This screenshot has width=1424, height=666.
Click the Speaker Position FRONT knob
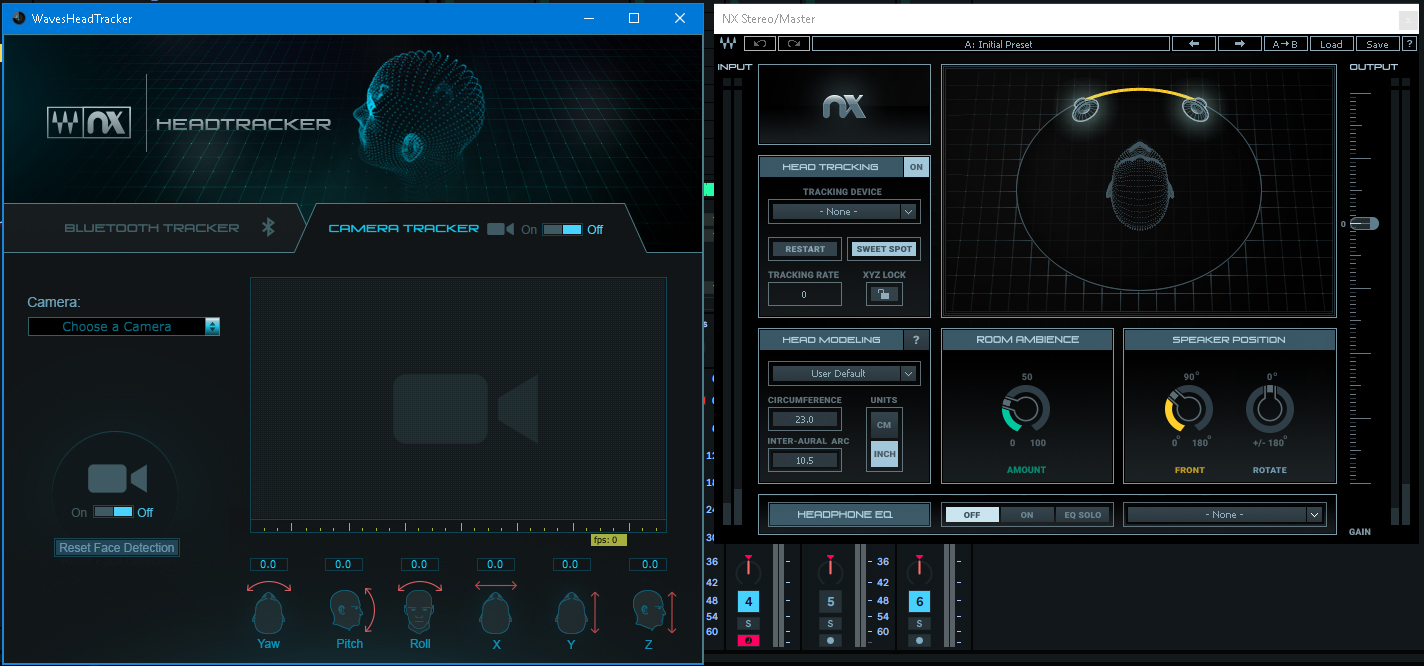[x=1189, y=411]
